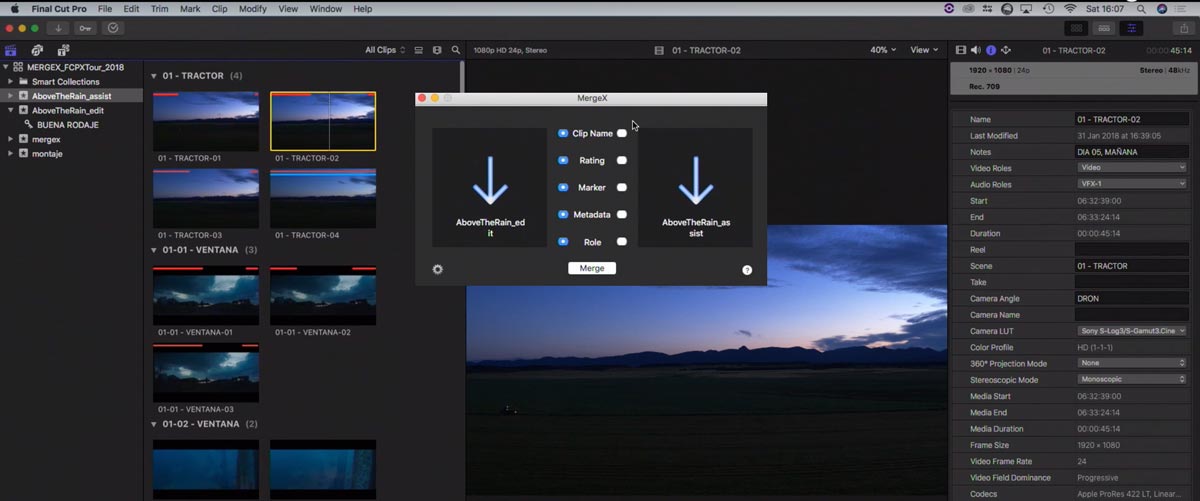Open the Clip menu
1200x501 pixels.
[220, 9]
